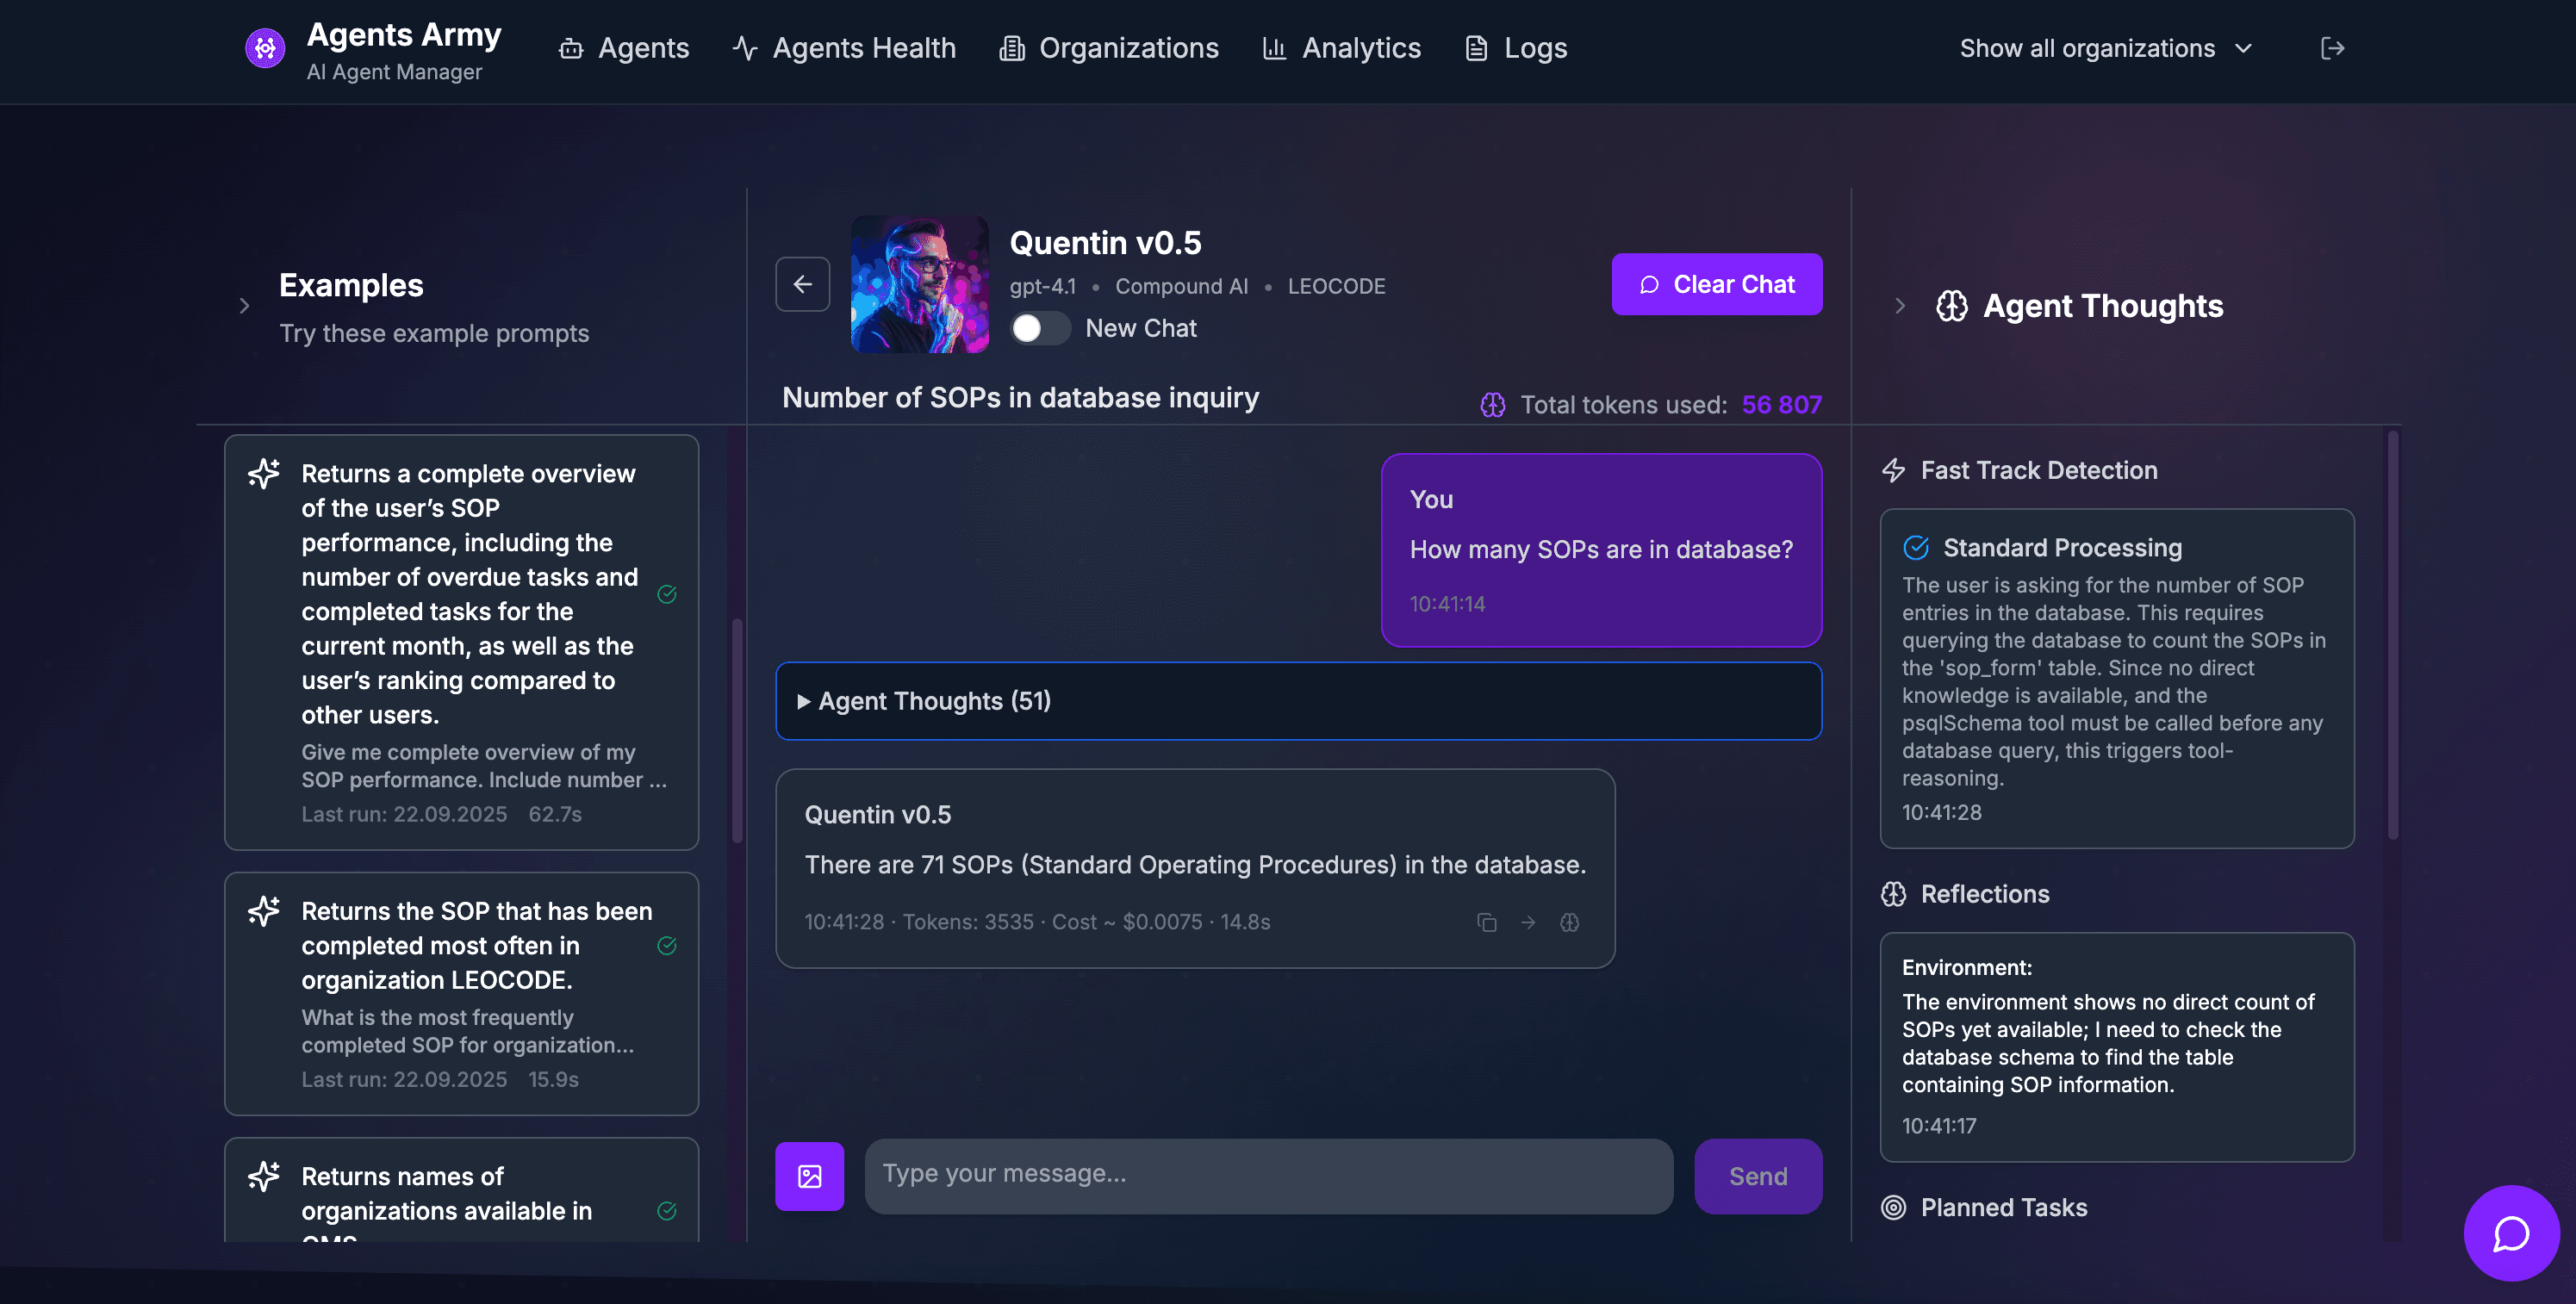Collapse the Examples panel chevron
2576x1304 pixels.
244,306
